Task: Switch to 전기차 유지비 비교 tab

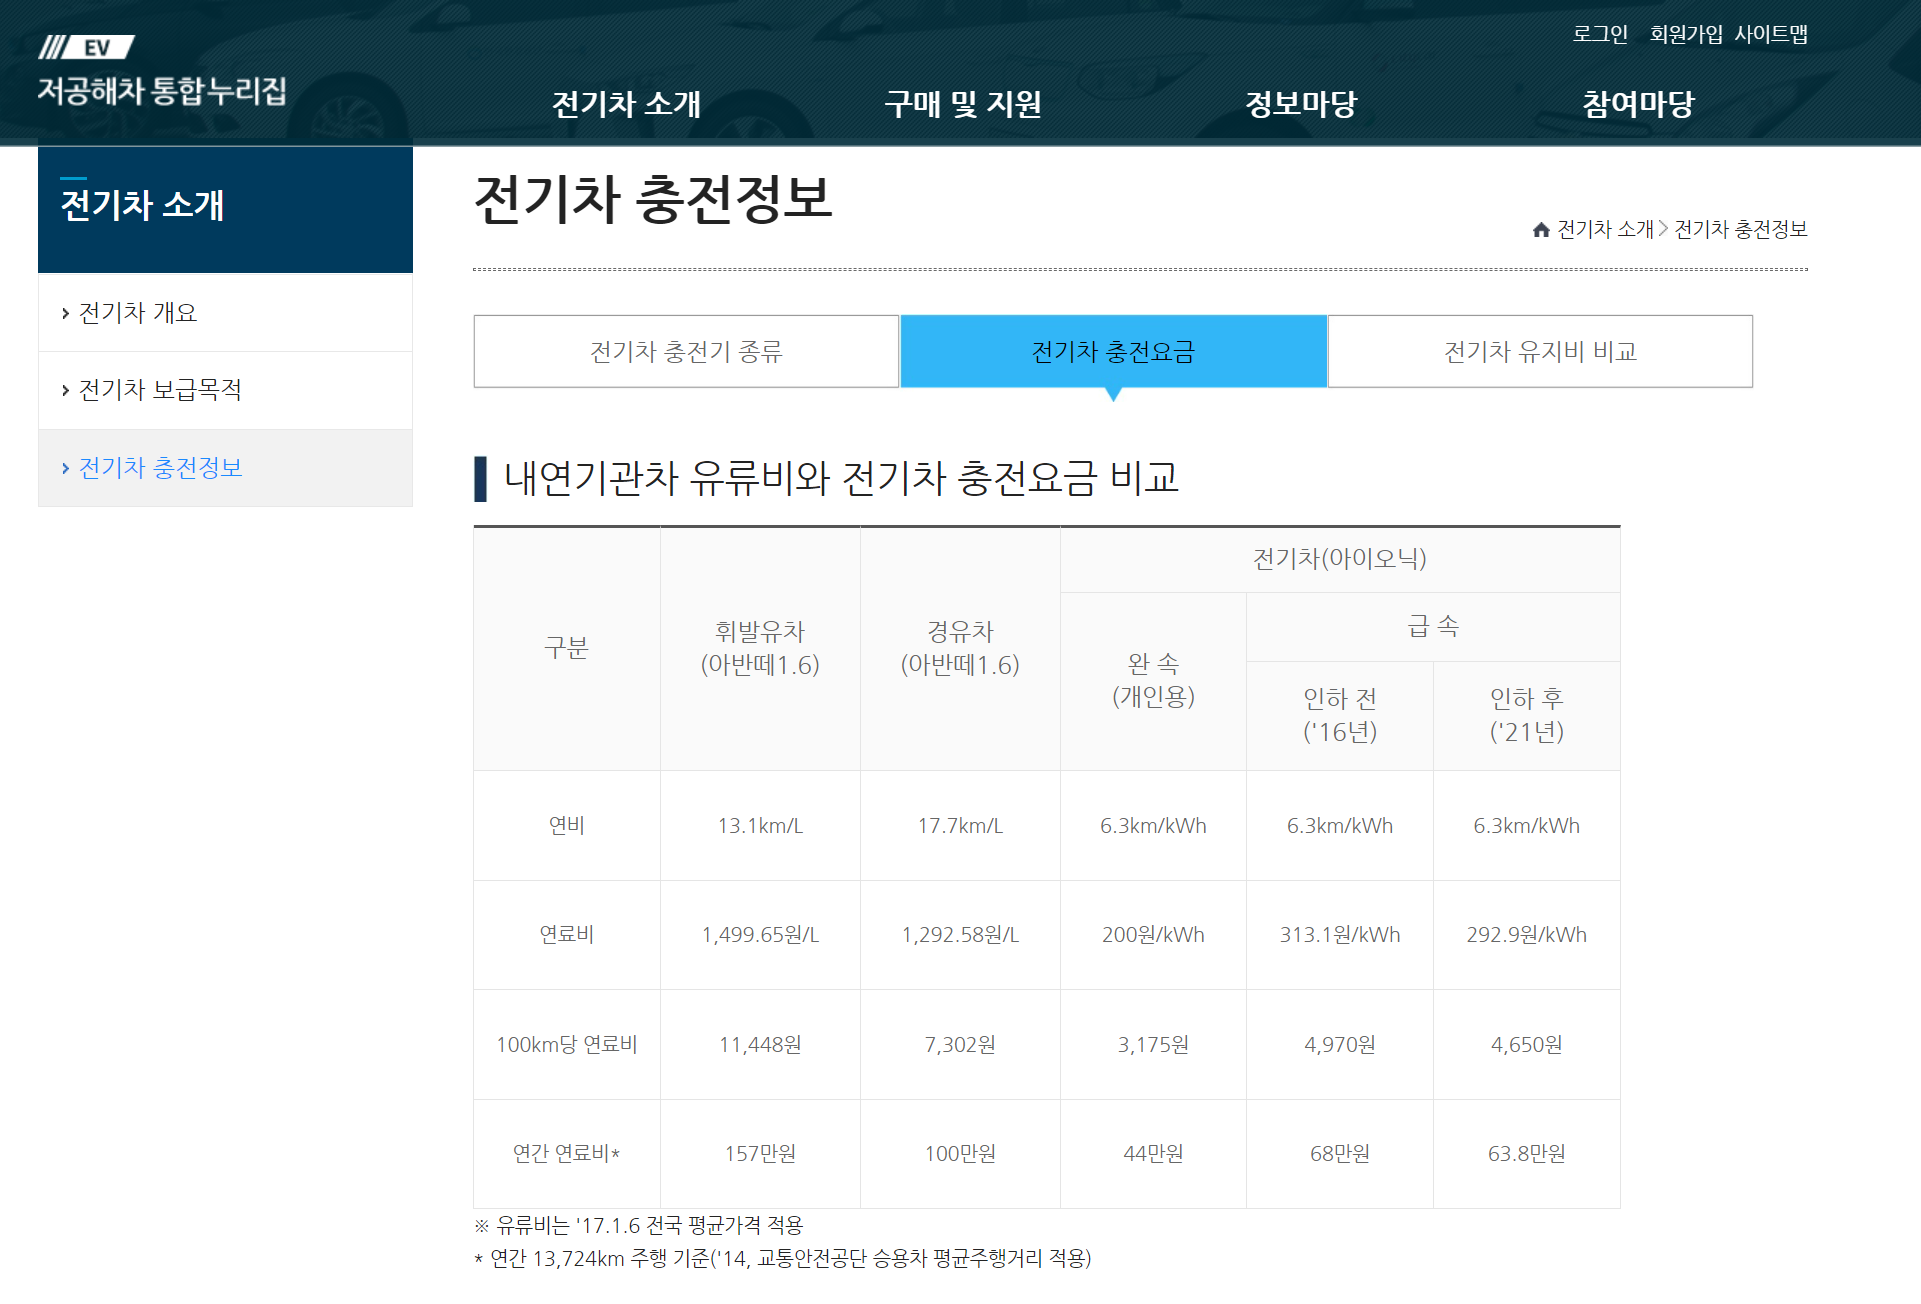Action: (1540, 352)
